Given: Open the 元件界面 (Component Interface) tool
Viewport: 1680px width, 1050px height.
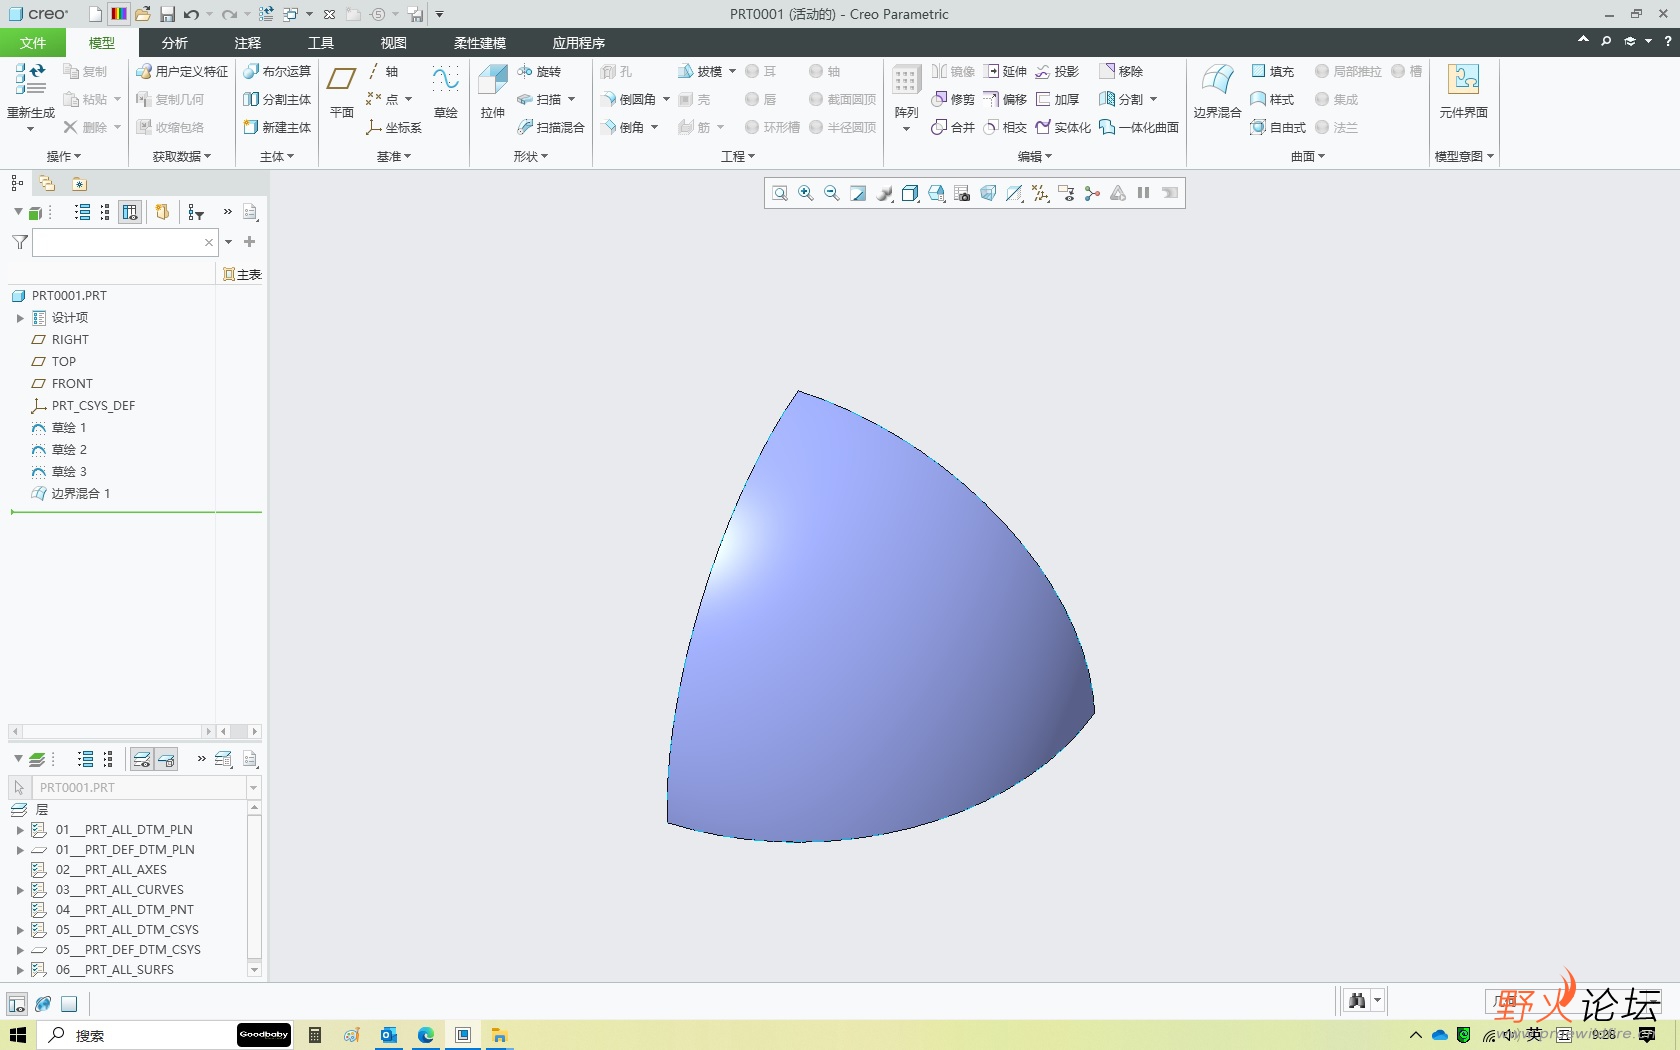Looking at the screenshot, I should (x=1464, y=91).
